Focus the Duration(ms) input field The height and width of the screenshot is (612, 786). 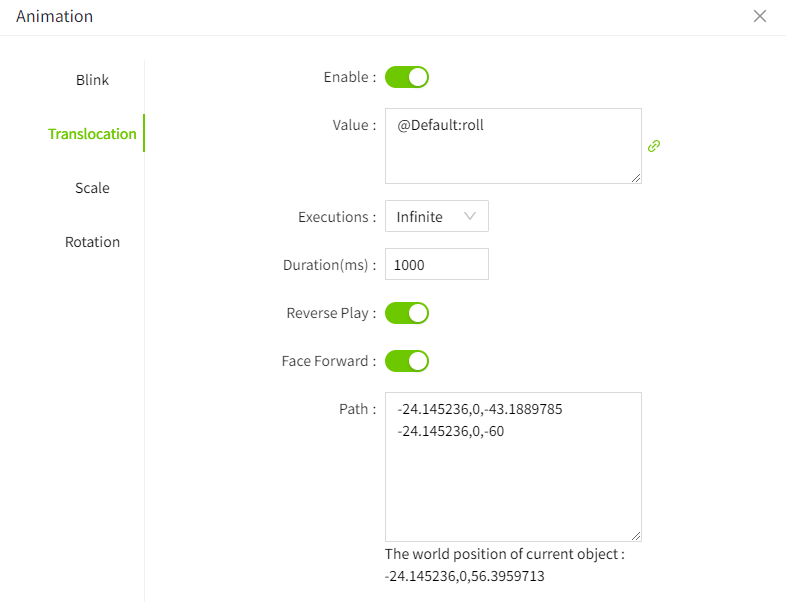coord(436,265)
